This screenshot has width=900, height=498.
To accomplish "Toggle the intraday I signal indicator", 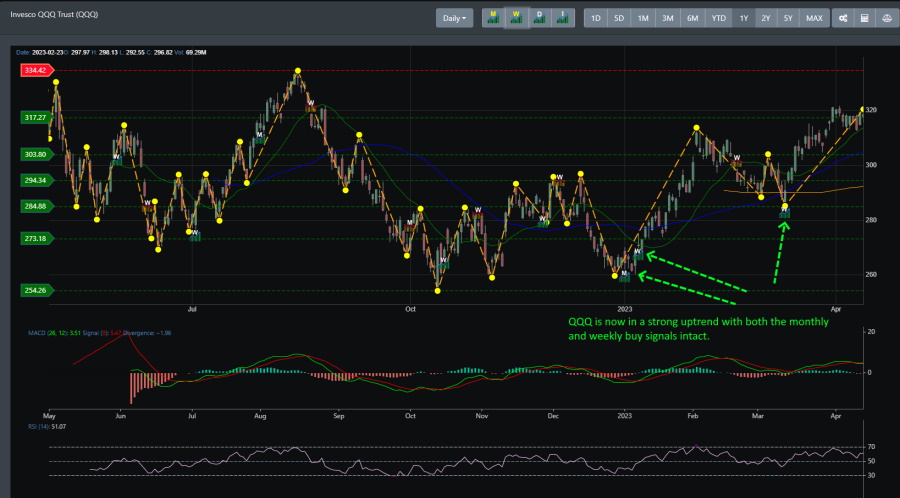I will [563, 18].
